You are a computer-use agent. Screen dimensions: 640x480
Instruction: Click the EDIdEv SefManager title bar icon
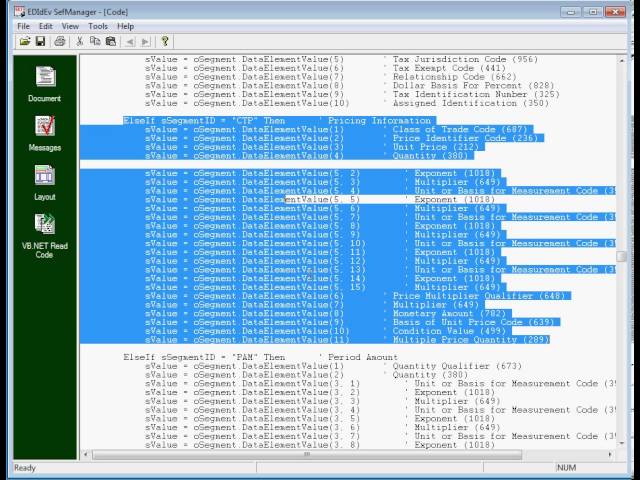click(x=19, y=11)
